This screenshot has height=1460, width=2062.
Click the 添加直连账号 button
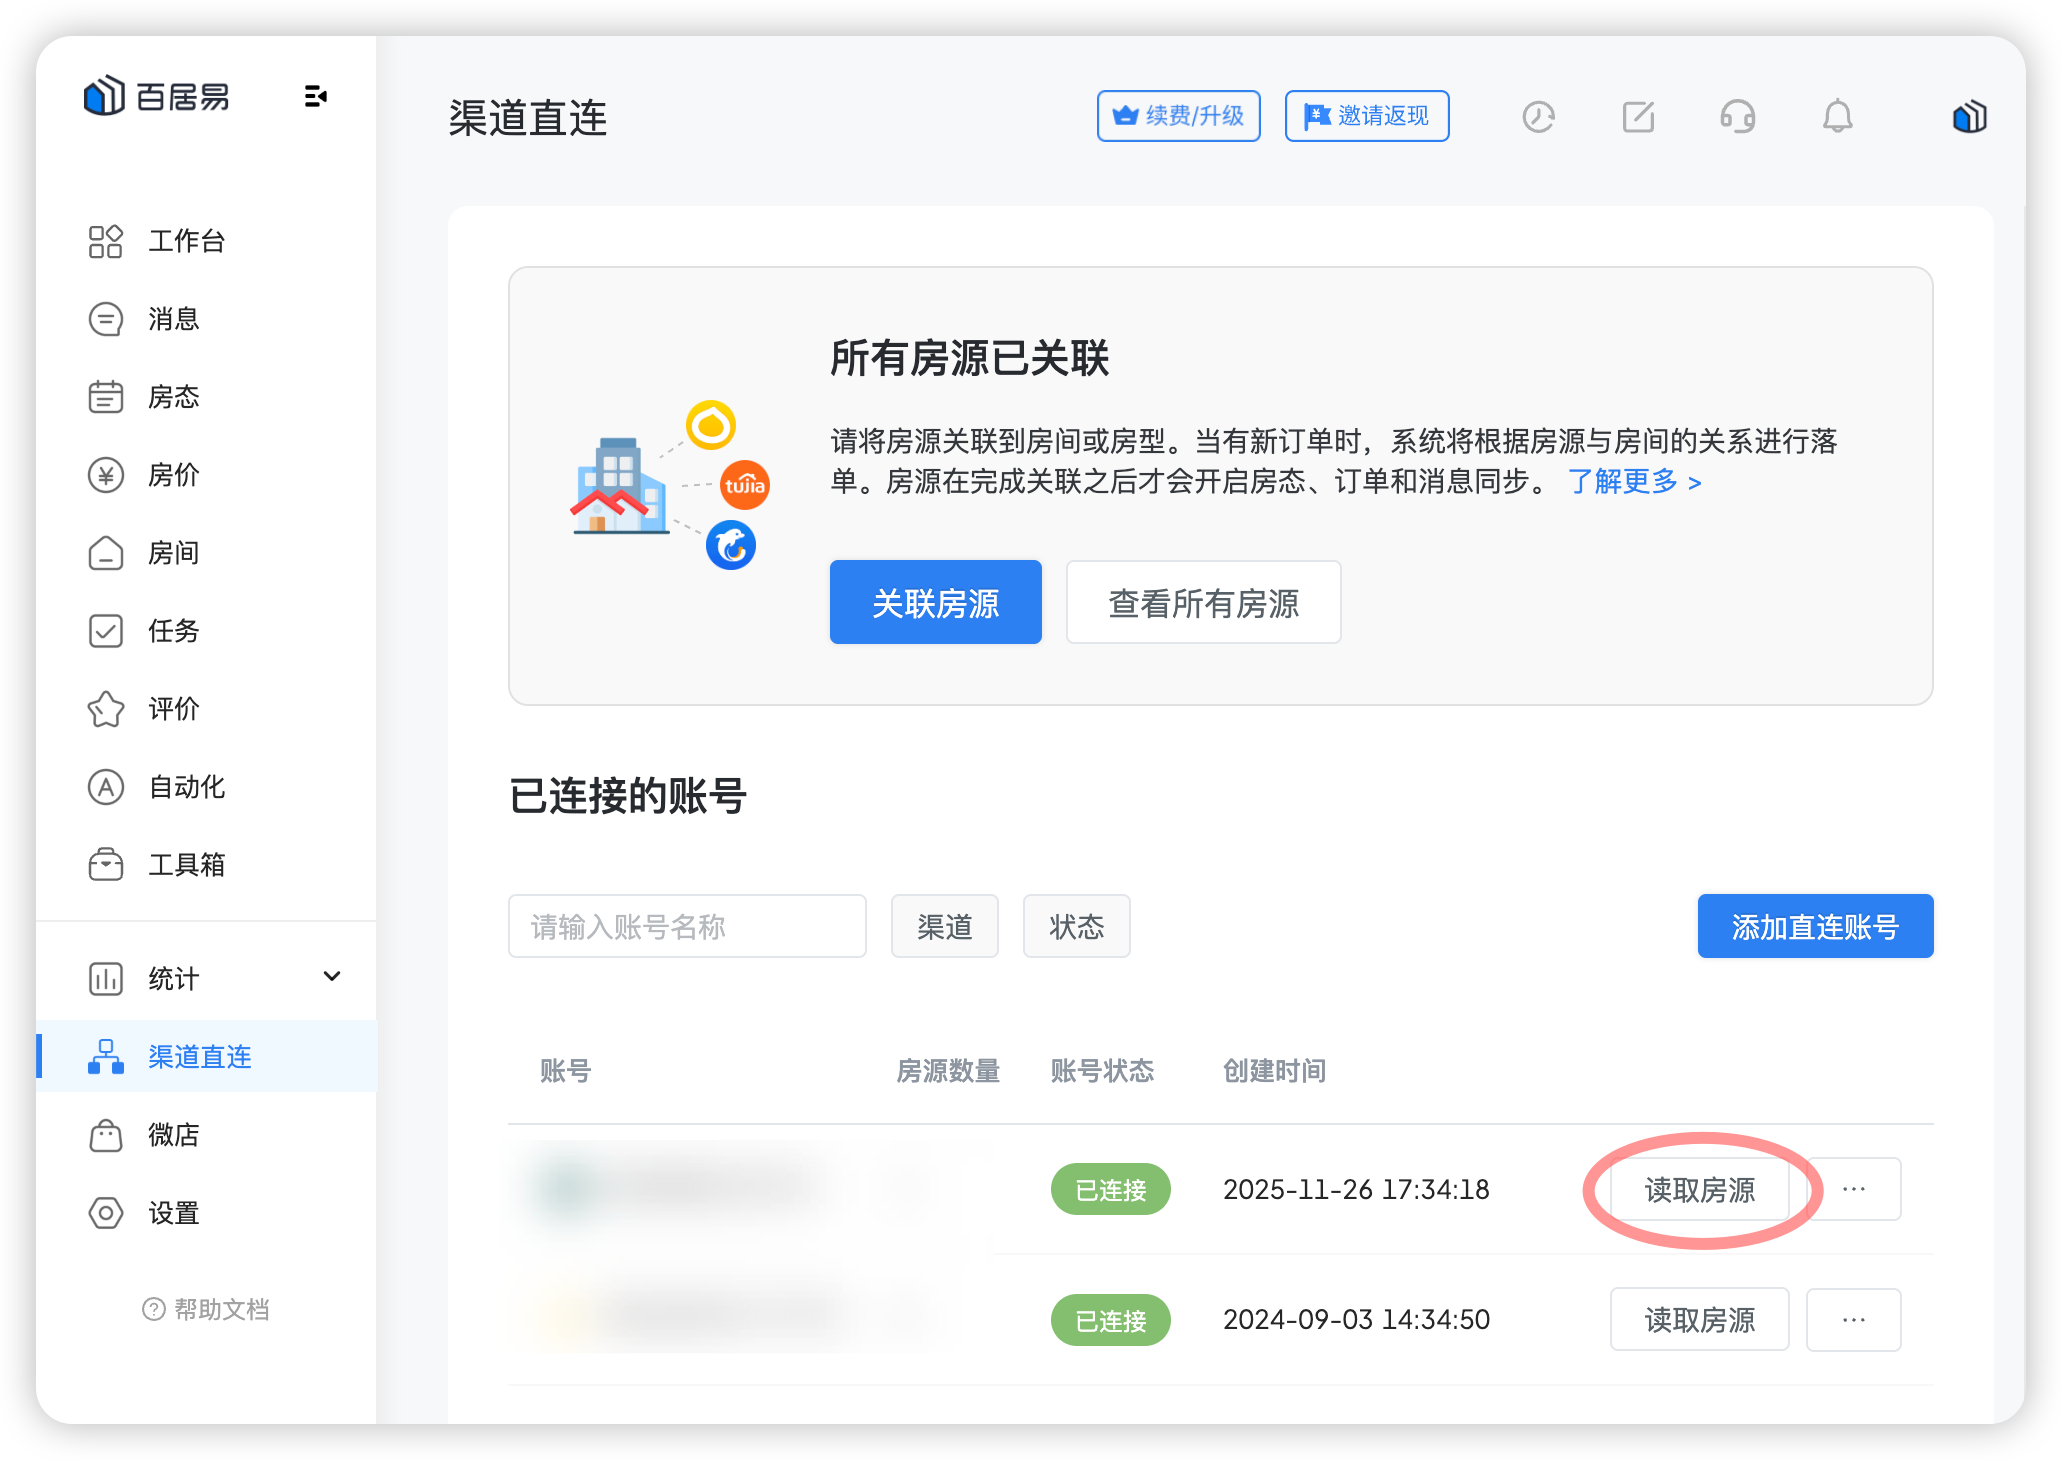pyautogui.click(x=1814, y=926)
